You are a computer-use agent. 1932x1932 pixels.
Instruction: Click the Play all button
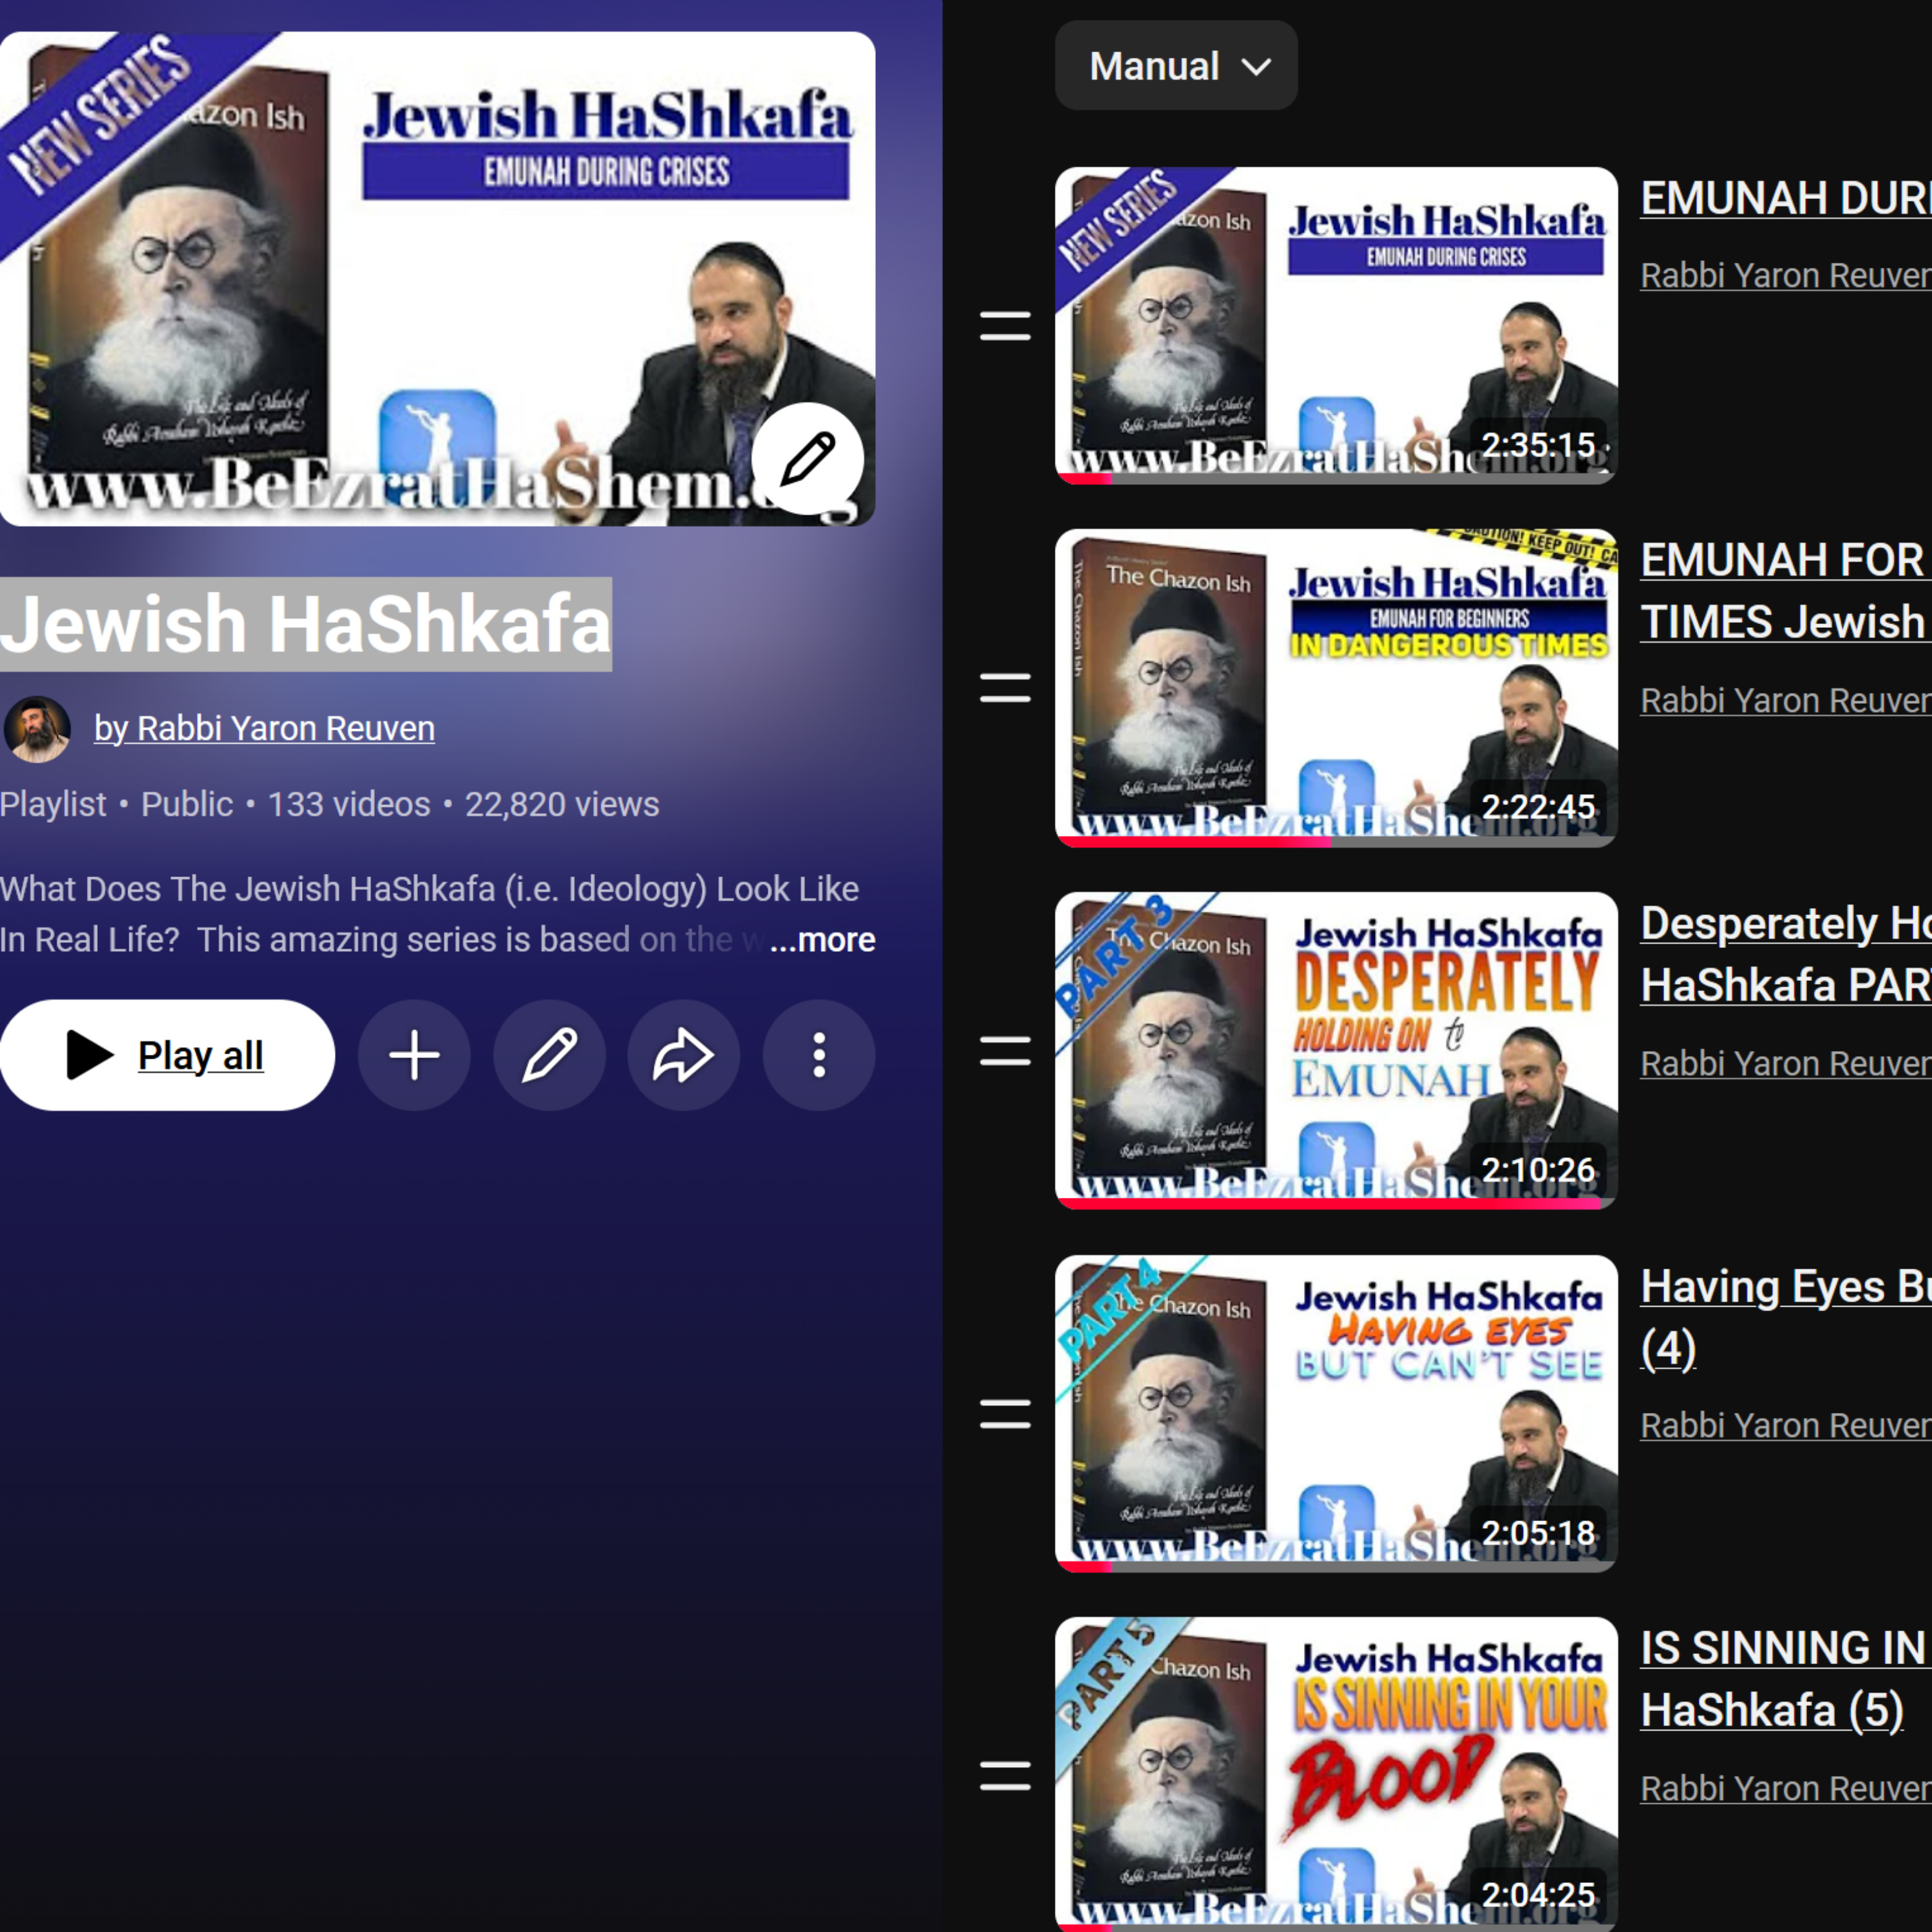(x=167, y=1055)
